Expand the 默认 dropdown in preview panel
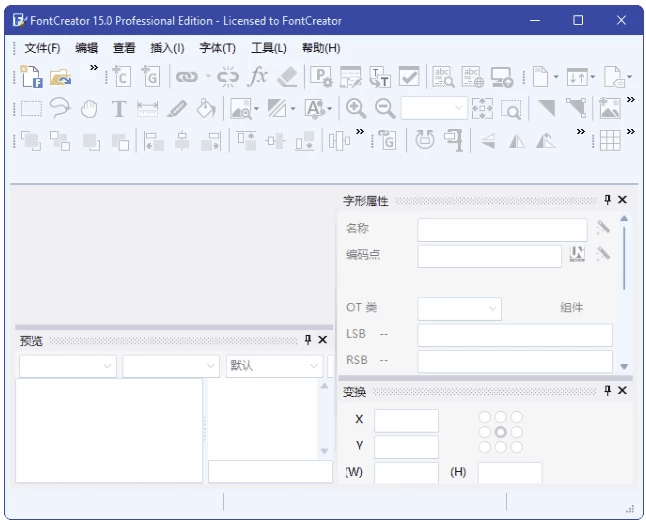Screen dimensions: 646x523 point(273,366)
